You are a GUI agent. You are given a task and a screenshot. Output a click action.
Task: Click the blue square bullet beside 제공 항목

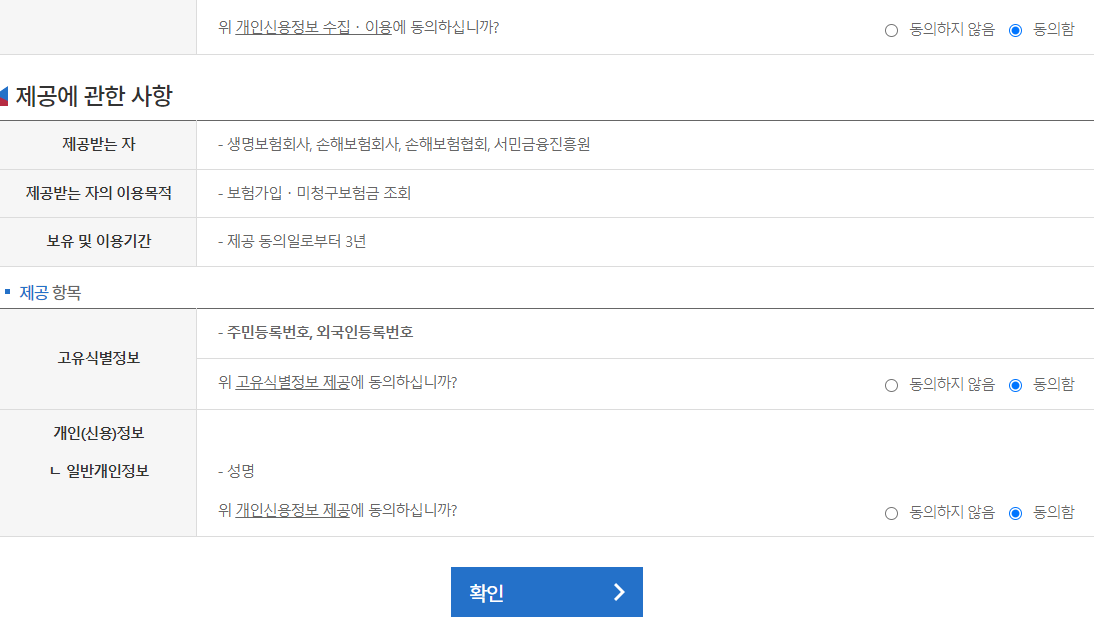point(10,291)
